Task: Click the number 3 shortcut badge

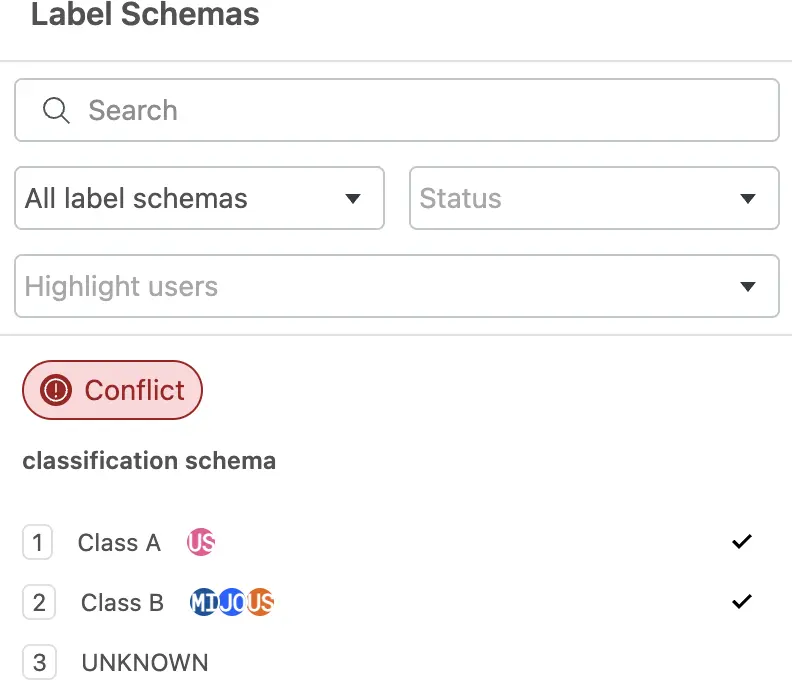Action: (x=39, y=662)
